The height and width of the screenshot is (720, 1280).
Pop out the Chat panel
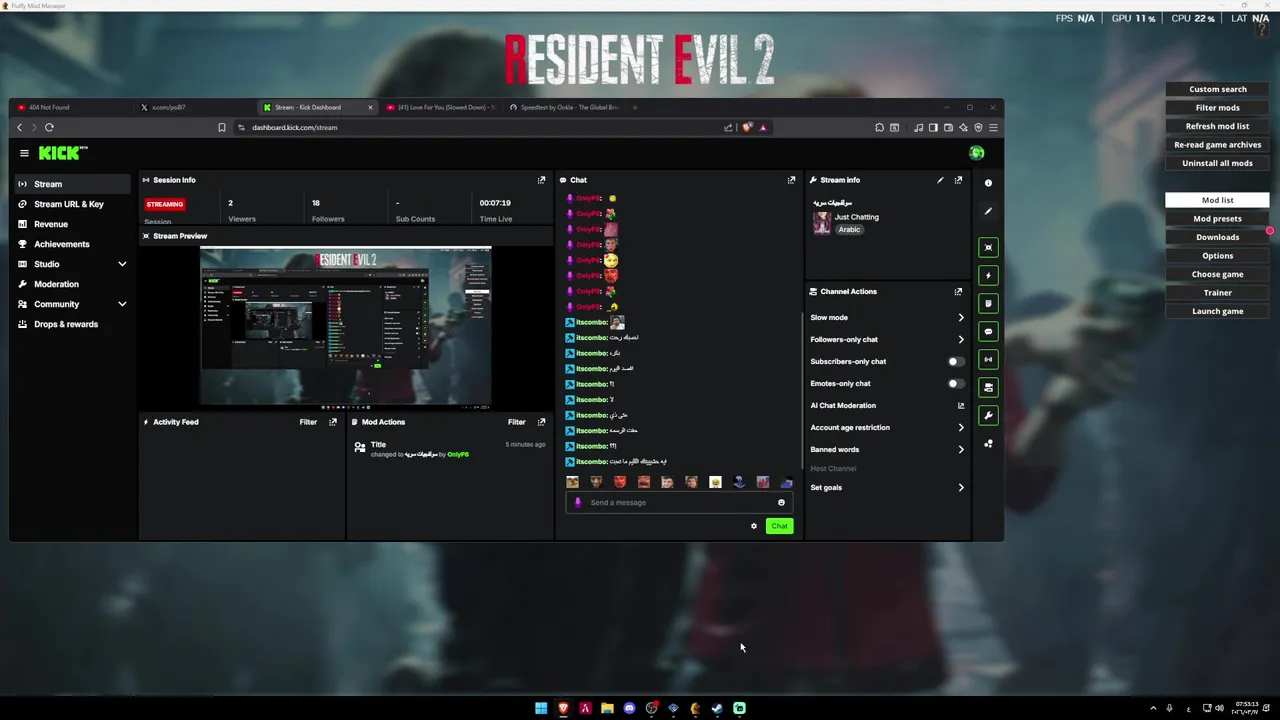(x=791, y=180)
